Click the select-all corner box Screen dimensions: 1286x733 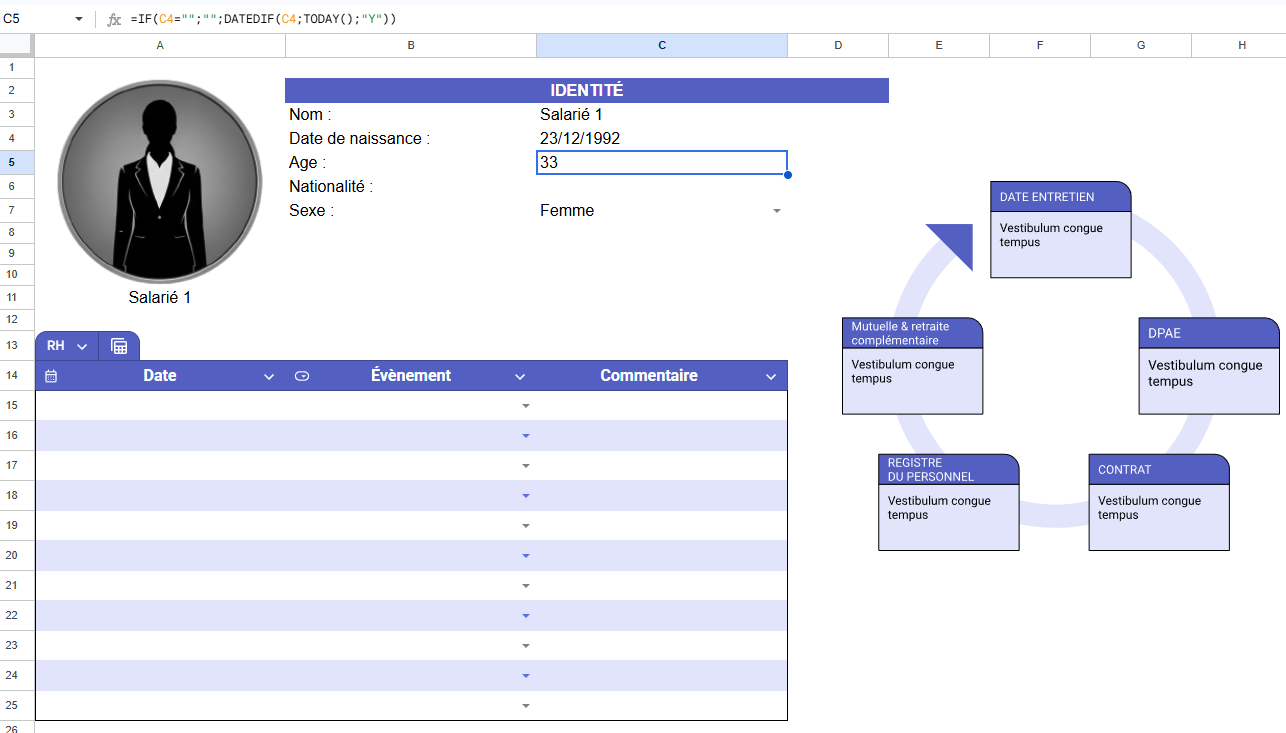pyautogui.click(x=17, y=45)
